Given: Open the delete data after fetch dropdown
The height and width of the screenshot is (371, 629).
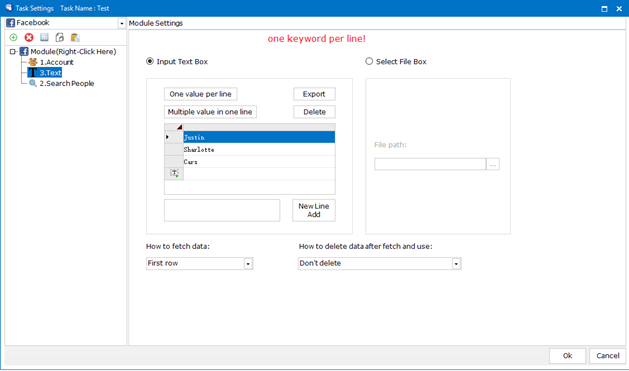Looking at the screenshot, I should [x=456, y=264].
